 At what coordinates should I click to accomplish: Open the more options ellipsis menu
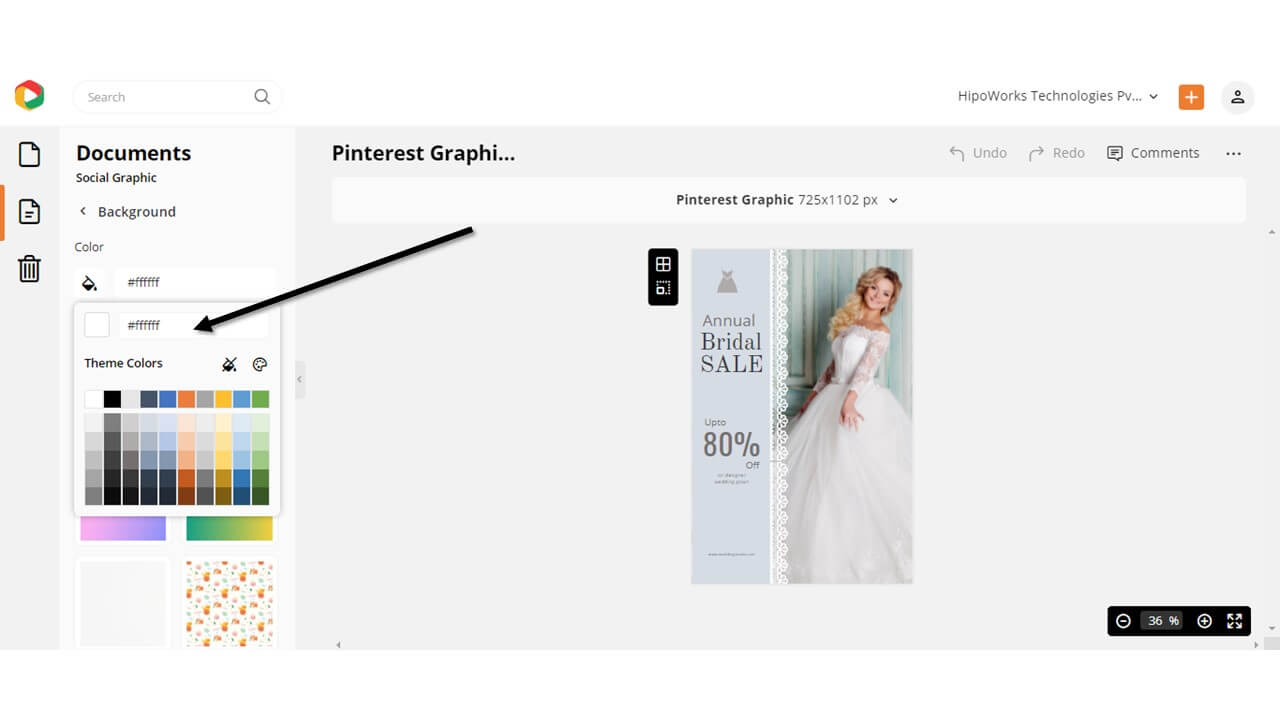click(1233, 153)
